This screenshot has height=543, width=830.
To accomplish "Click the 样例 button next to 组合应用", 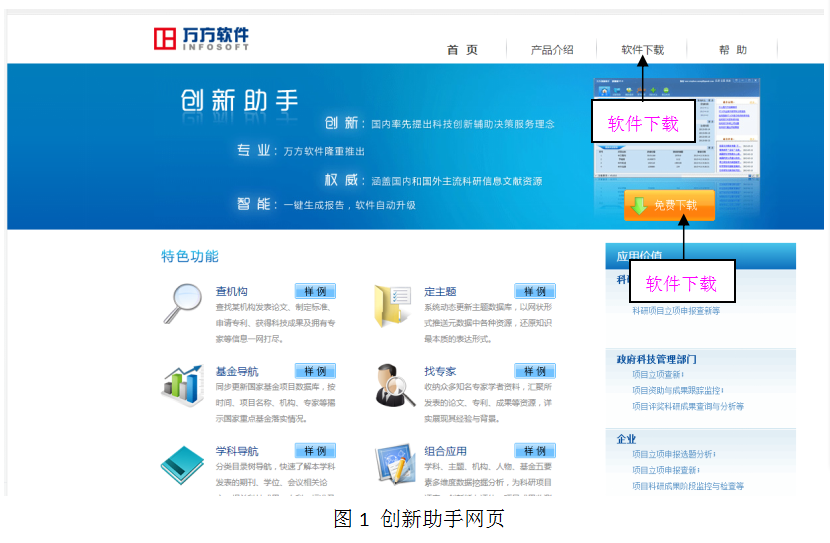I will 535,451.
